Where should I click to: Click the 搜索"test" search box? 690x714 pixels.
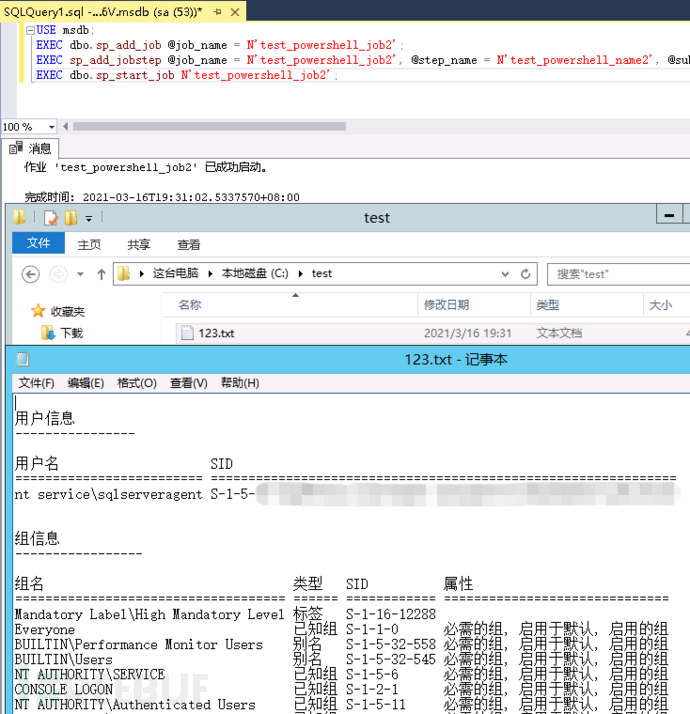pos(618,274)
